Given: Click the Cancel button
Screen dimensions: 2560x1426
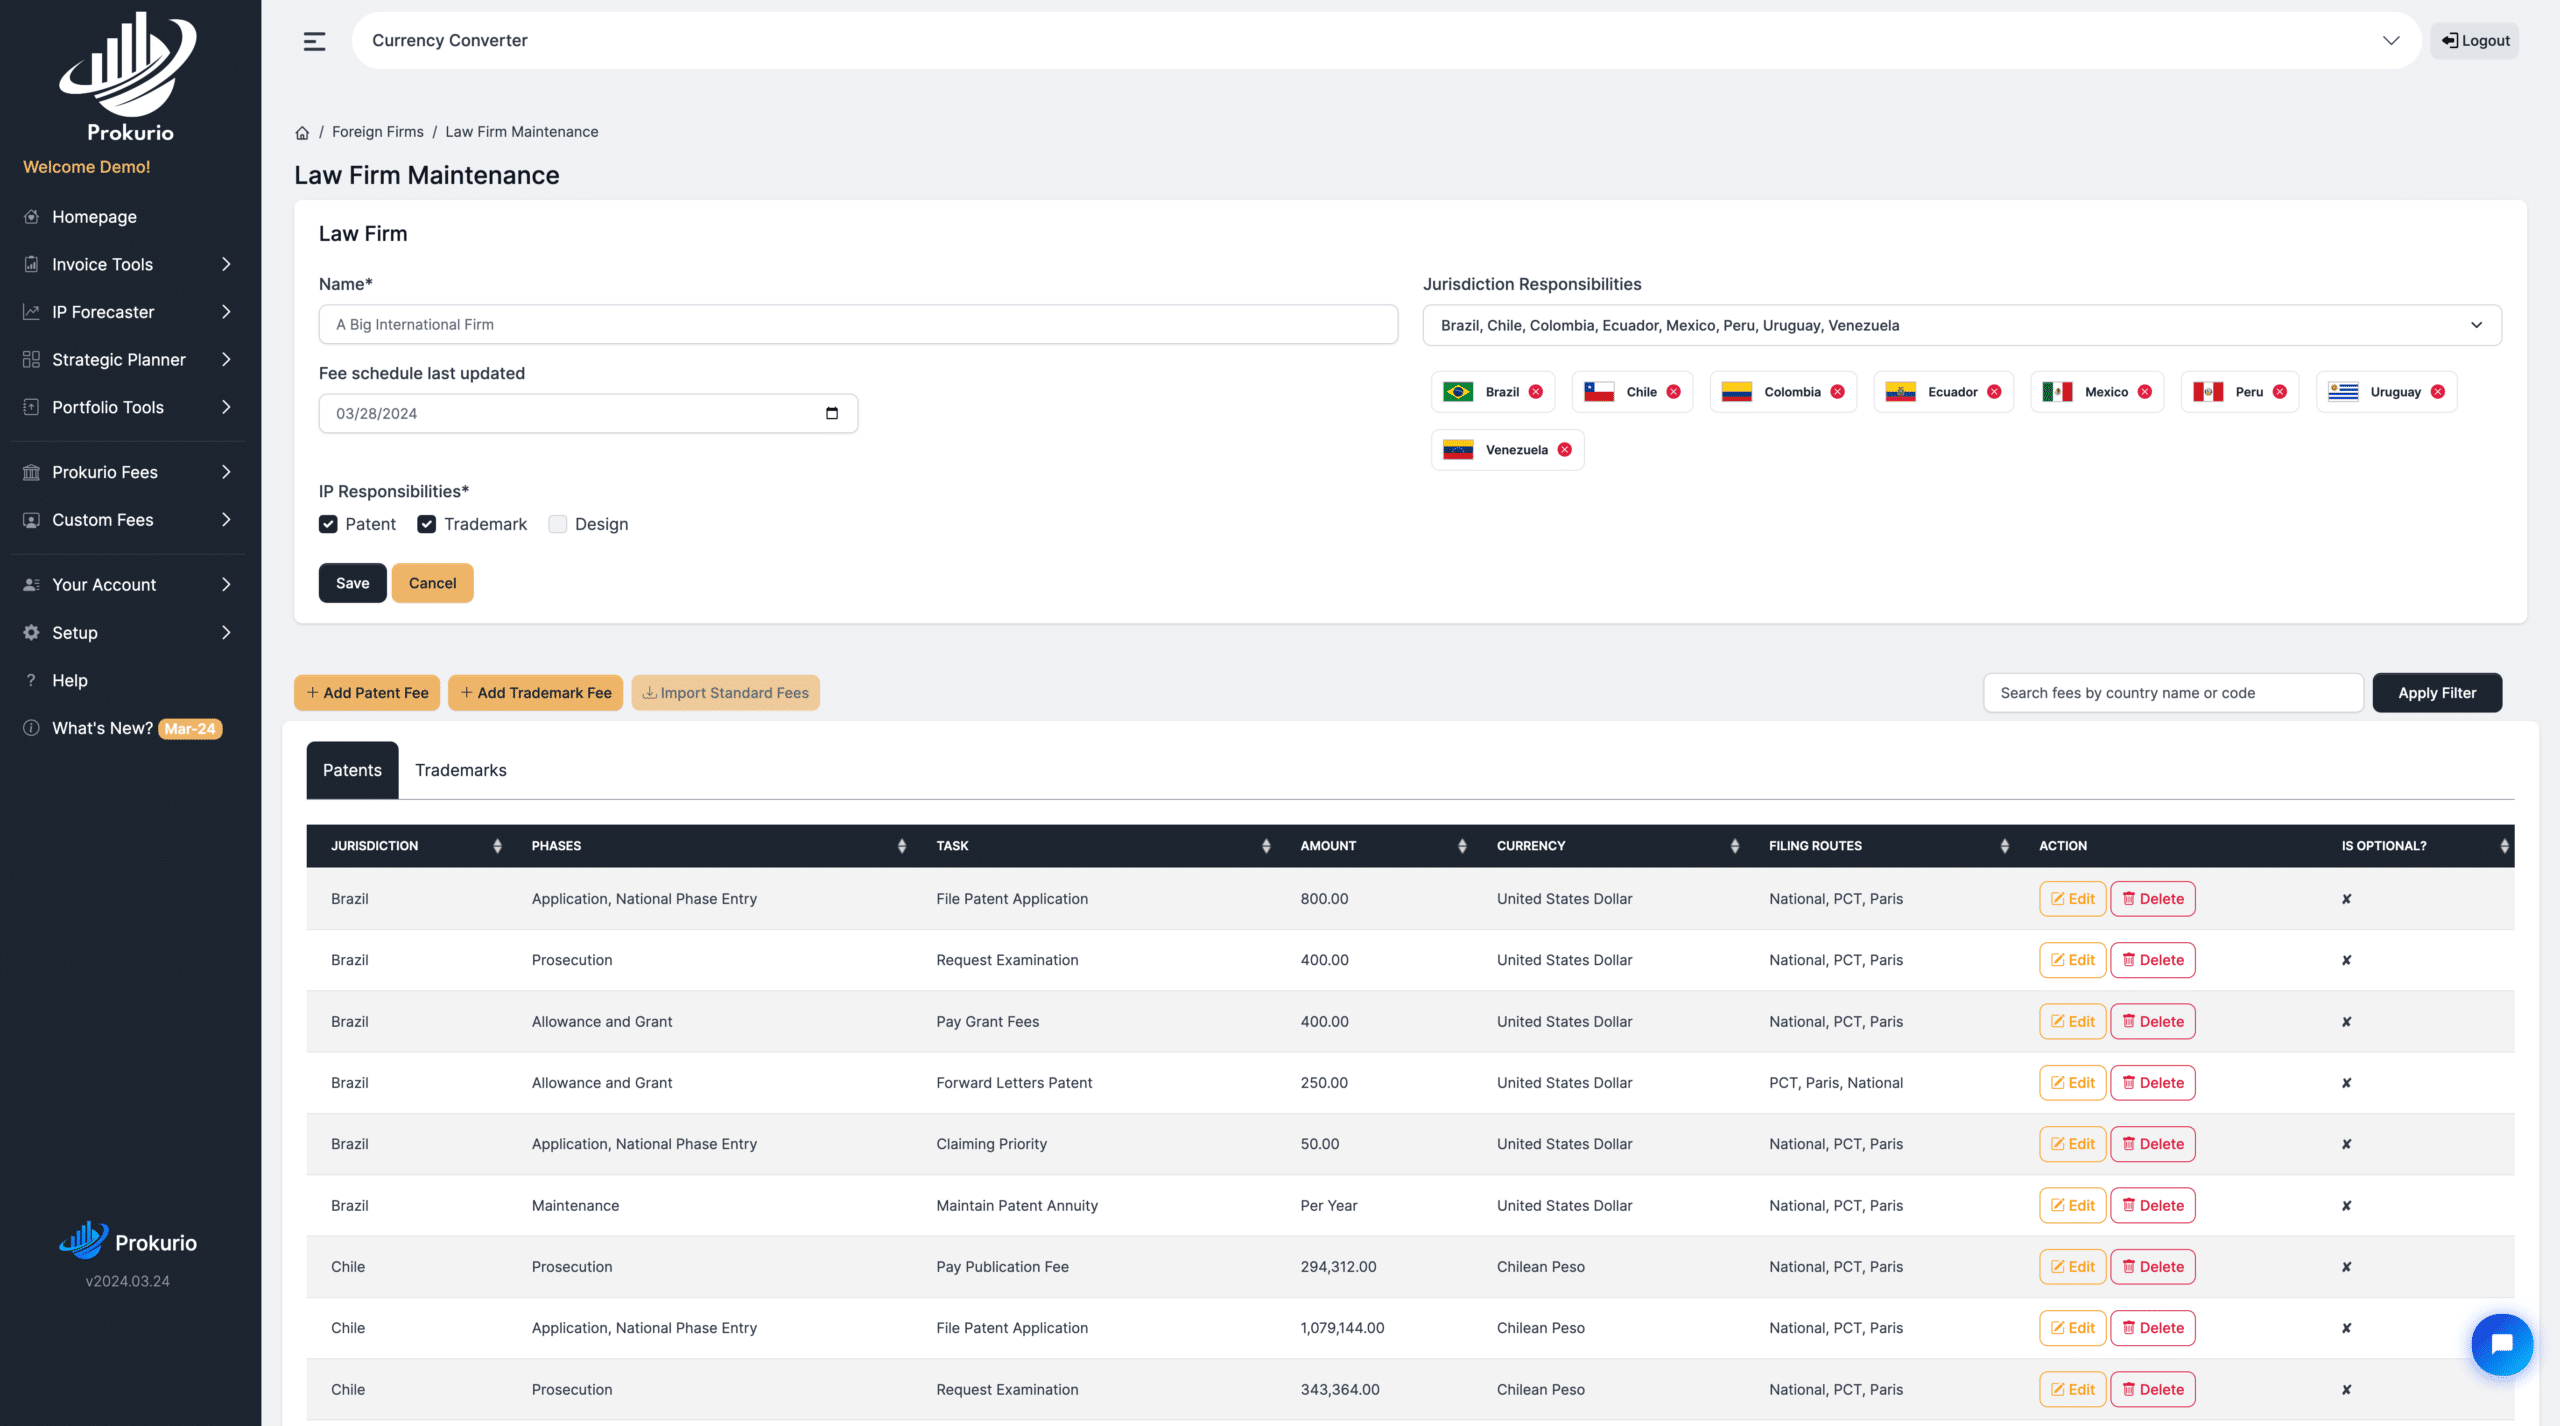Looking at the screenshot, I should point(432,583).
